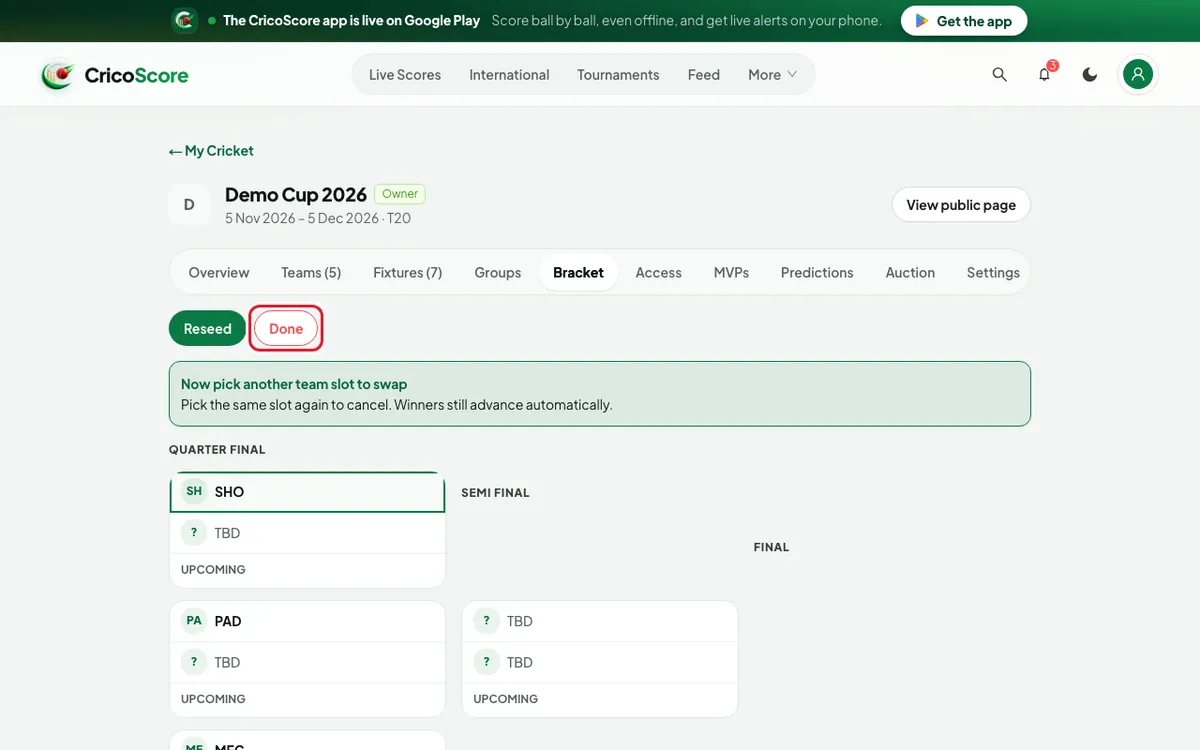The image size is (1200, 750).
Task: Open the notifications bell
Action: (x=1045, y=75)
